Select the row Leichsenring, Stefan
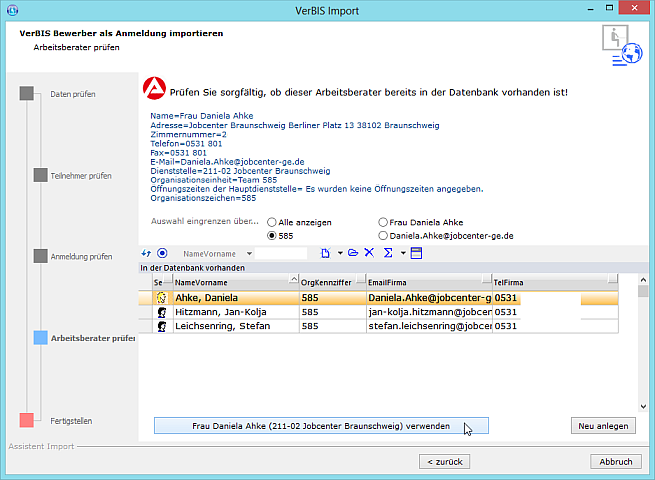 pyautogui.click(x=378, y=326)
